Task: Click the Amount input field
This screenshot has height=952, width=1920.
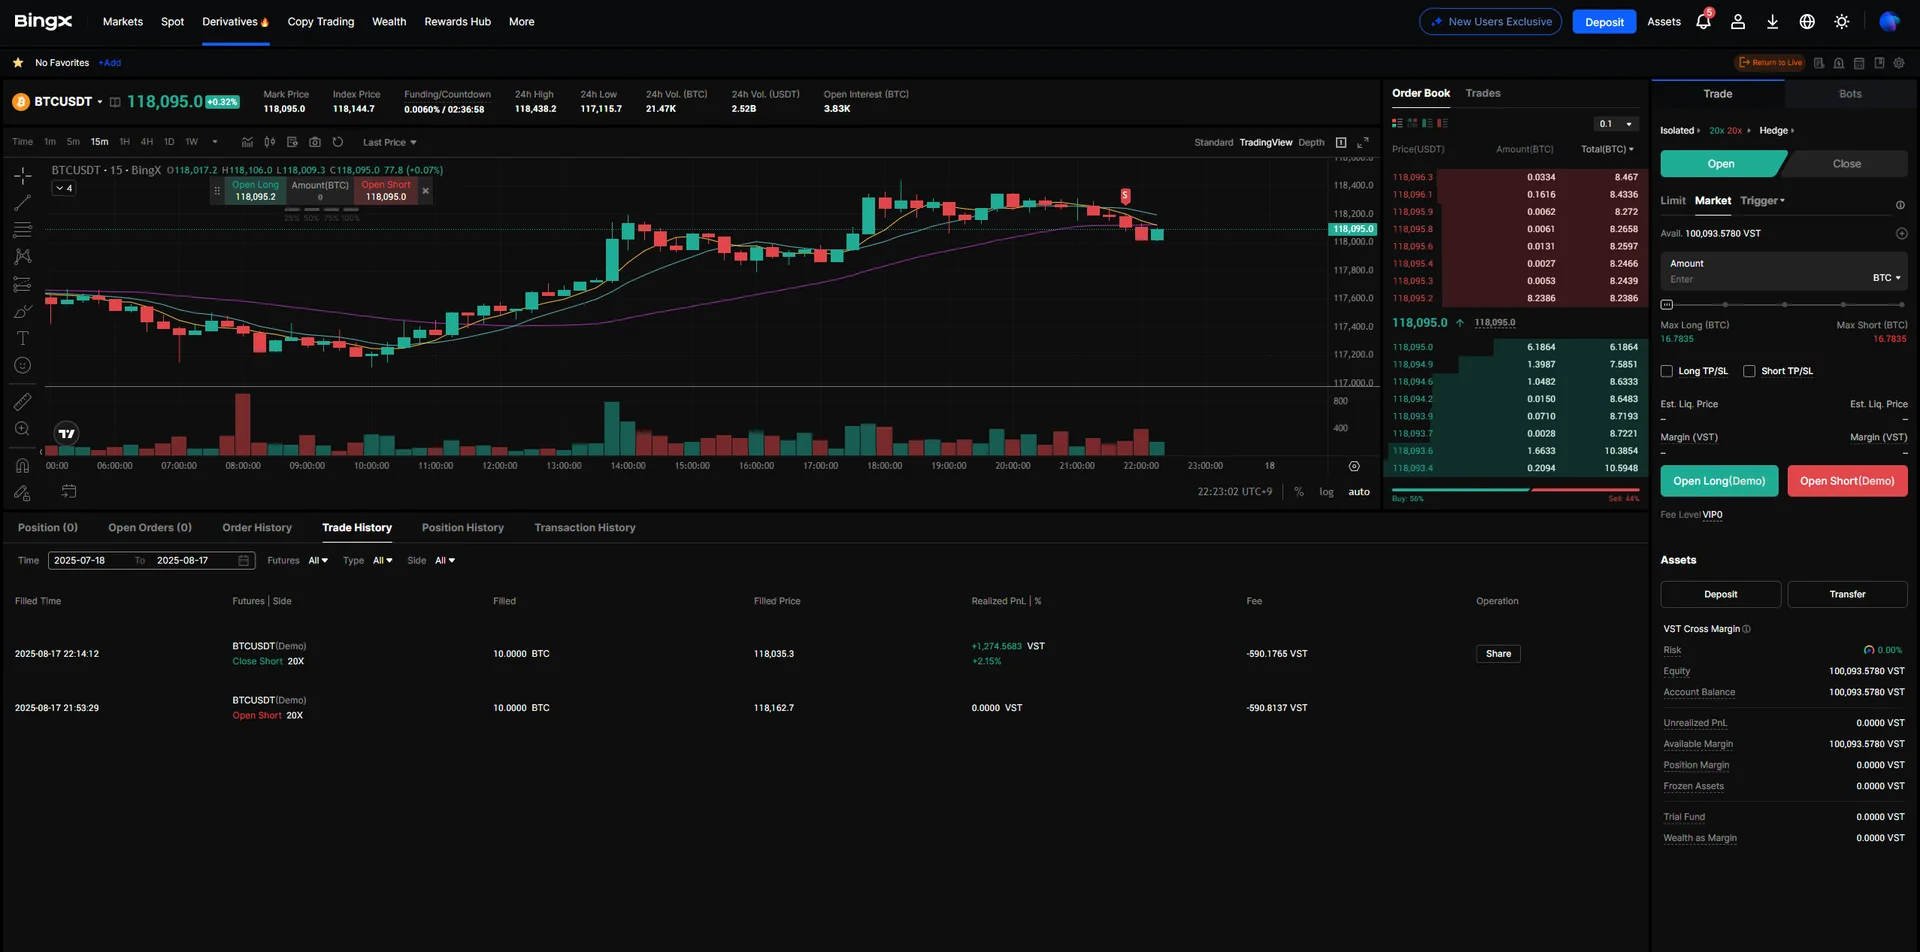Action: 1784,272
